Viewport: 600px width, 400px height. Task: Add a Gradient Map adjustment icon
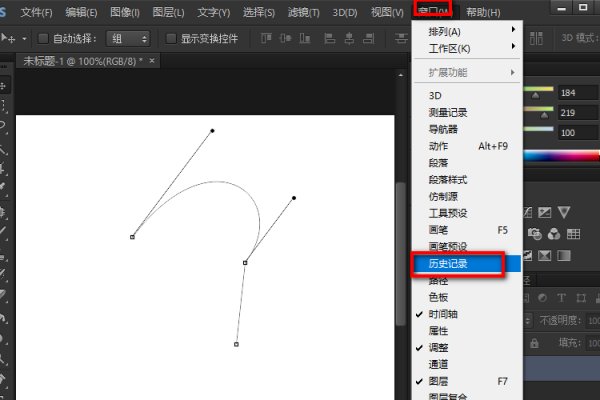(x=564, y=255)
